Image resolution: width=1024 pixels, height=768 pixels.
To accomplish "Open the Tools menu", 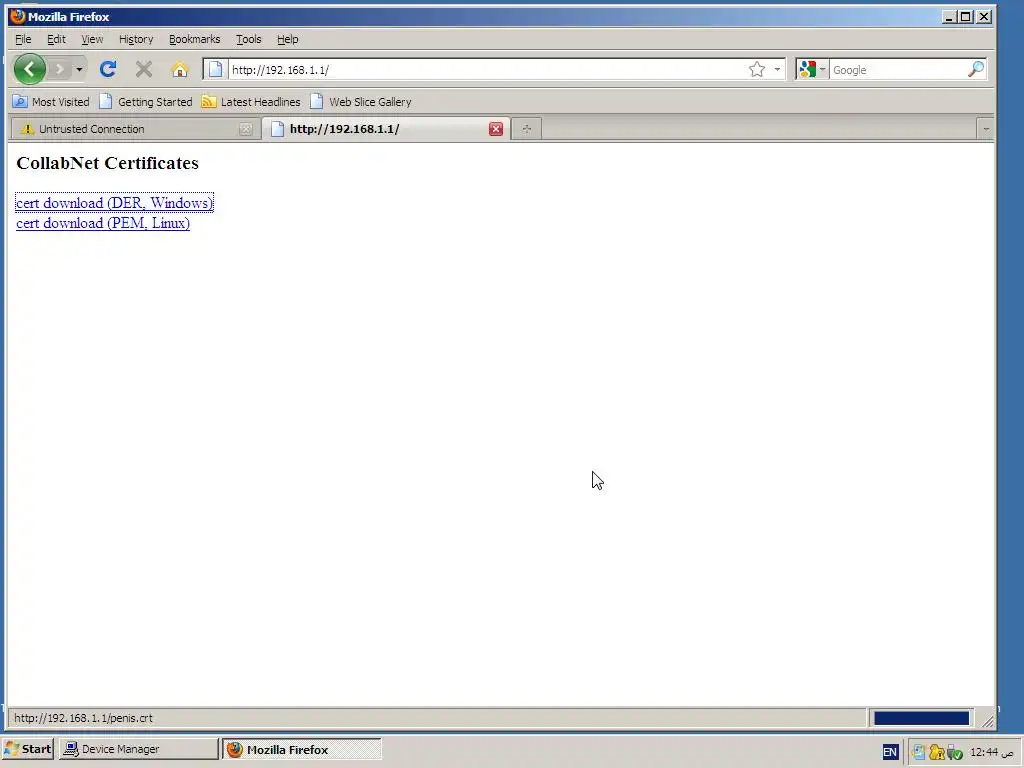I will 248,39.
